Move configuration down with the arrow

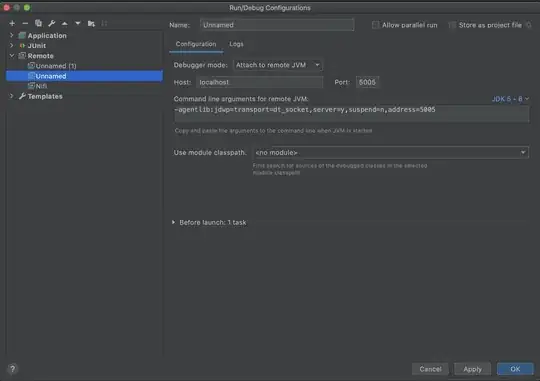[78, 23]
